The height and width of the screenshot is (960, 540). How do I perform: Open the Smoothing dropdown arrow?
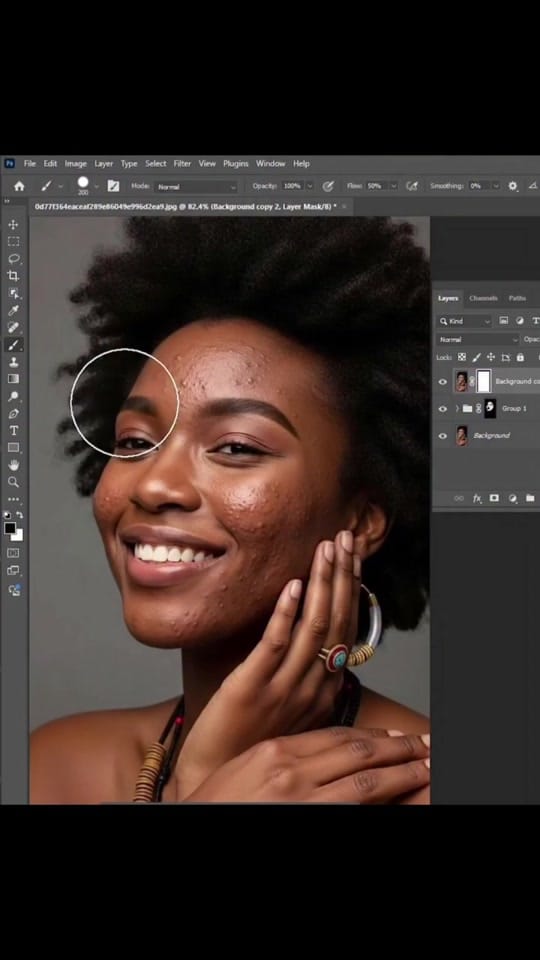495,186
